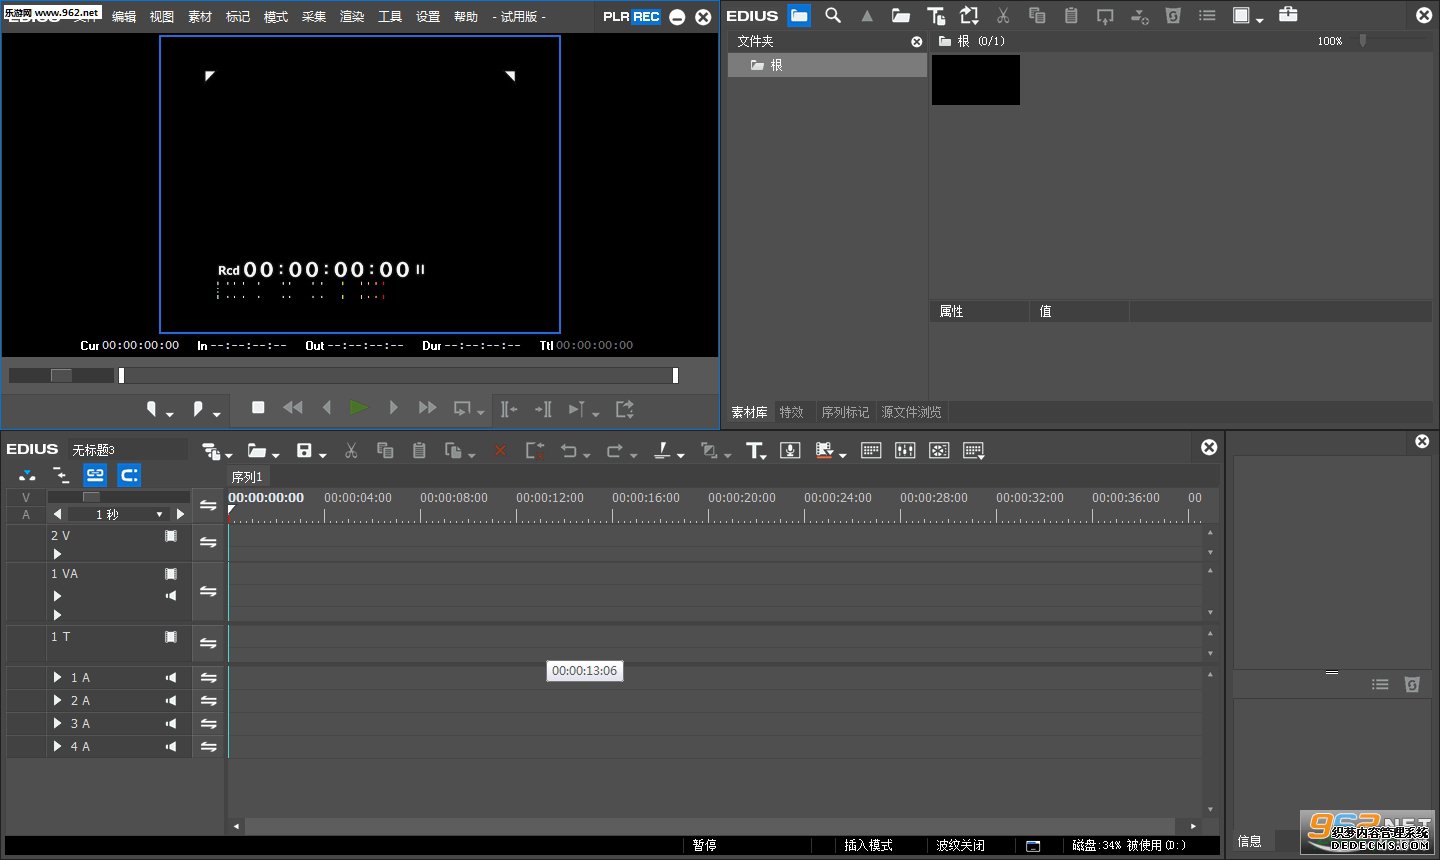Open the 模式 menu
This screenshot has width=1440, height=860.
pos(276,16)
